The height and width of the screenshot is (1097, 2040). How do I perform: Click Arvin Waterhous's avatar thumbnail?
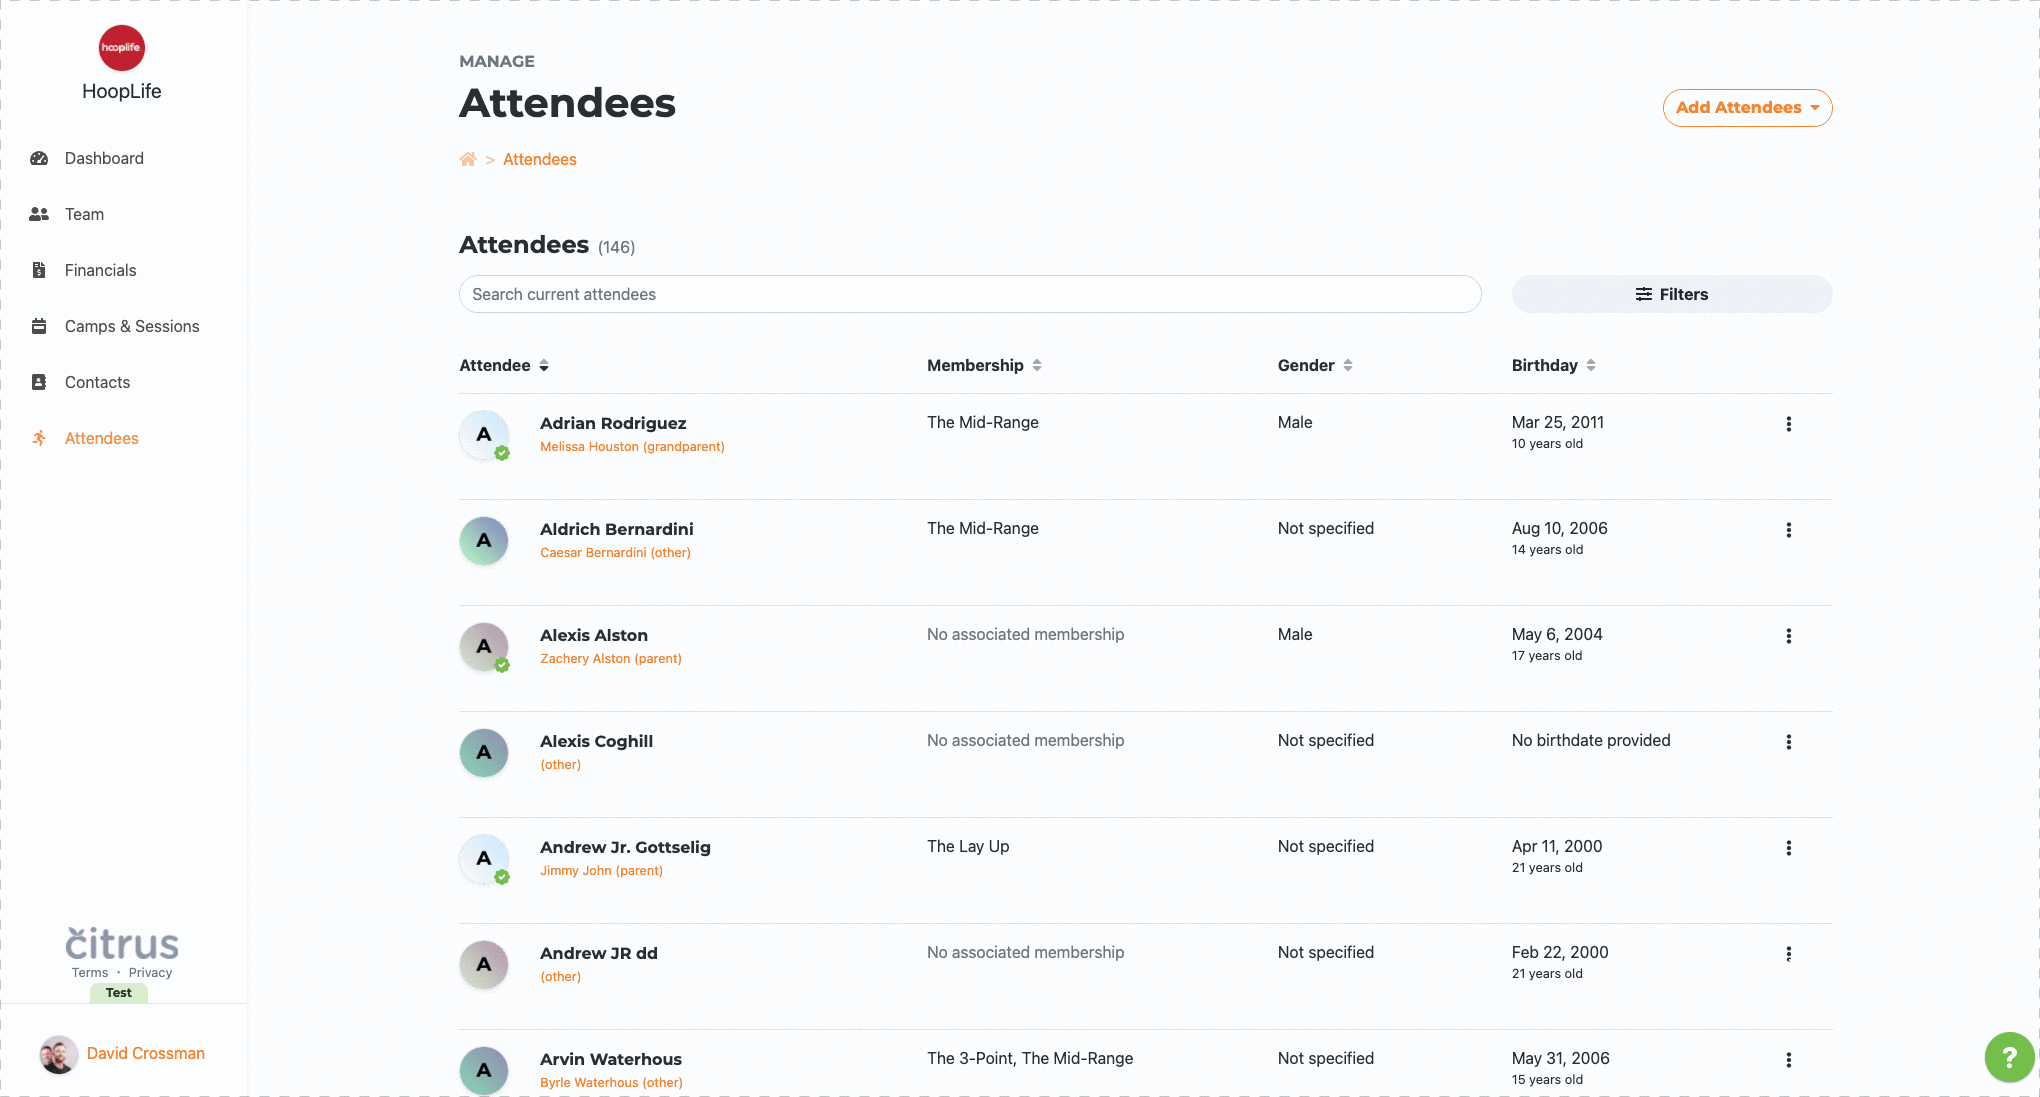[484, 1070]
